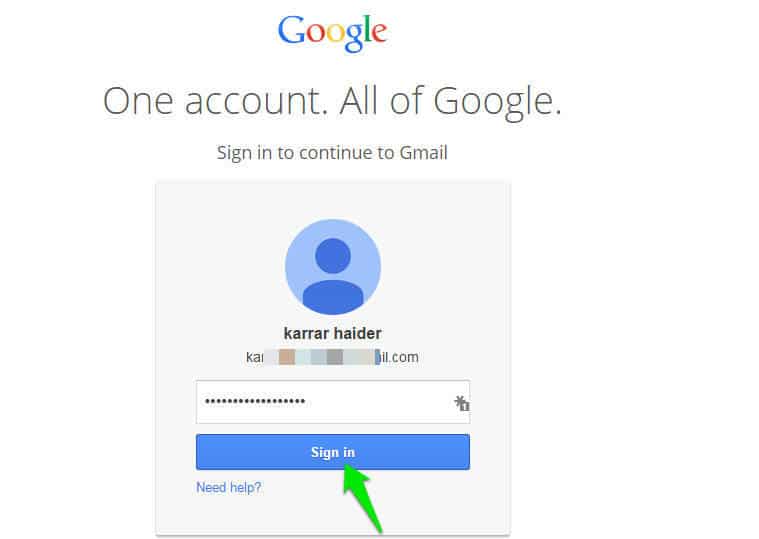Open the Need help? link
The width and height of the screenshot is (759, 539).
pyautogui.click(x=228, y=487)
